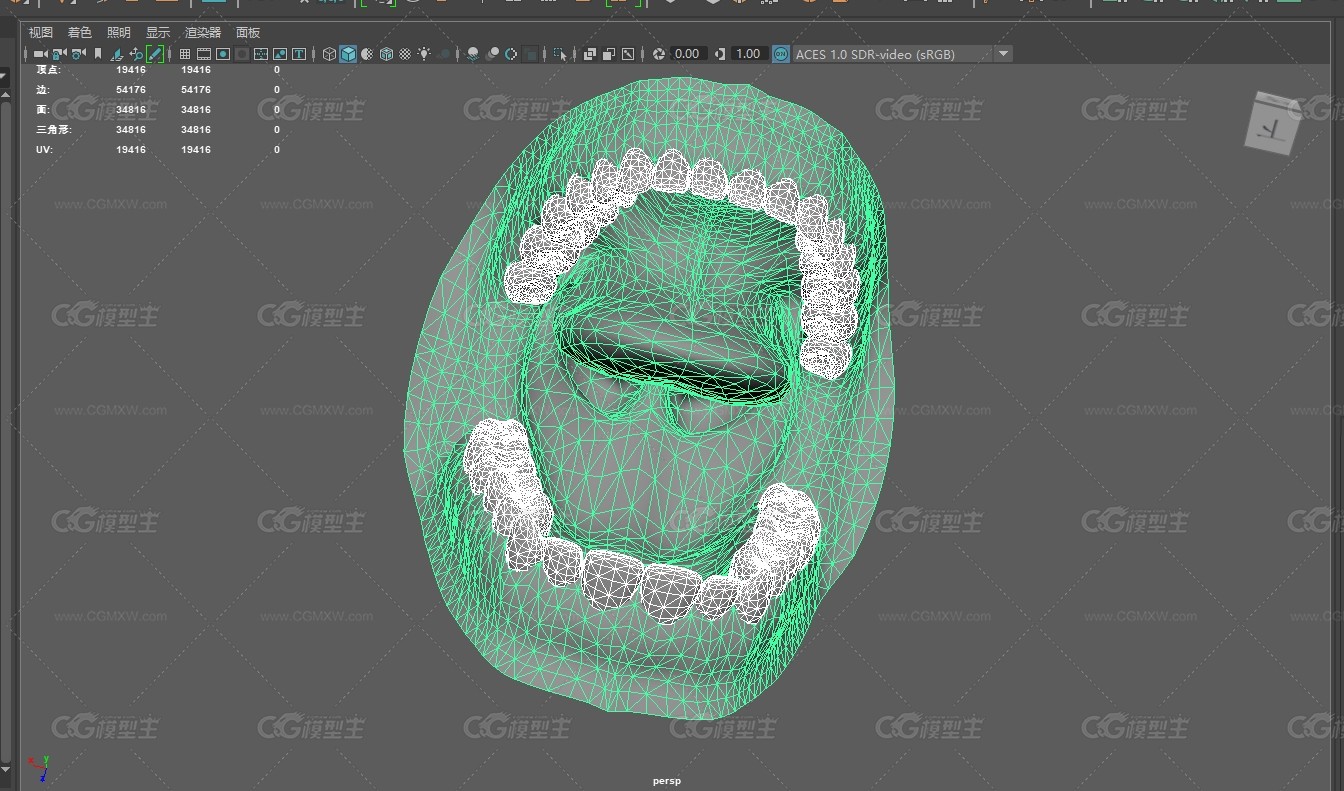Select smooth shade all cube icon
This screenshot has width=1344, height=791.
point(348,54)
